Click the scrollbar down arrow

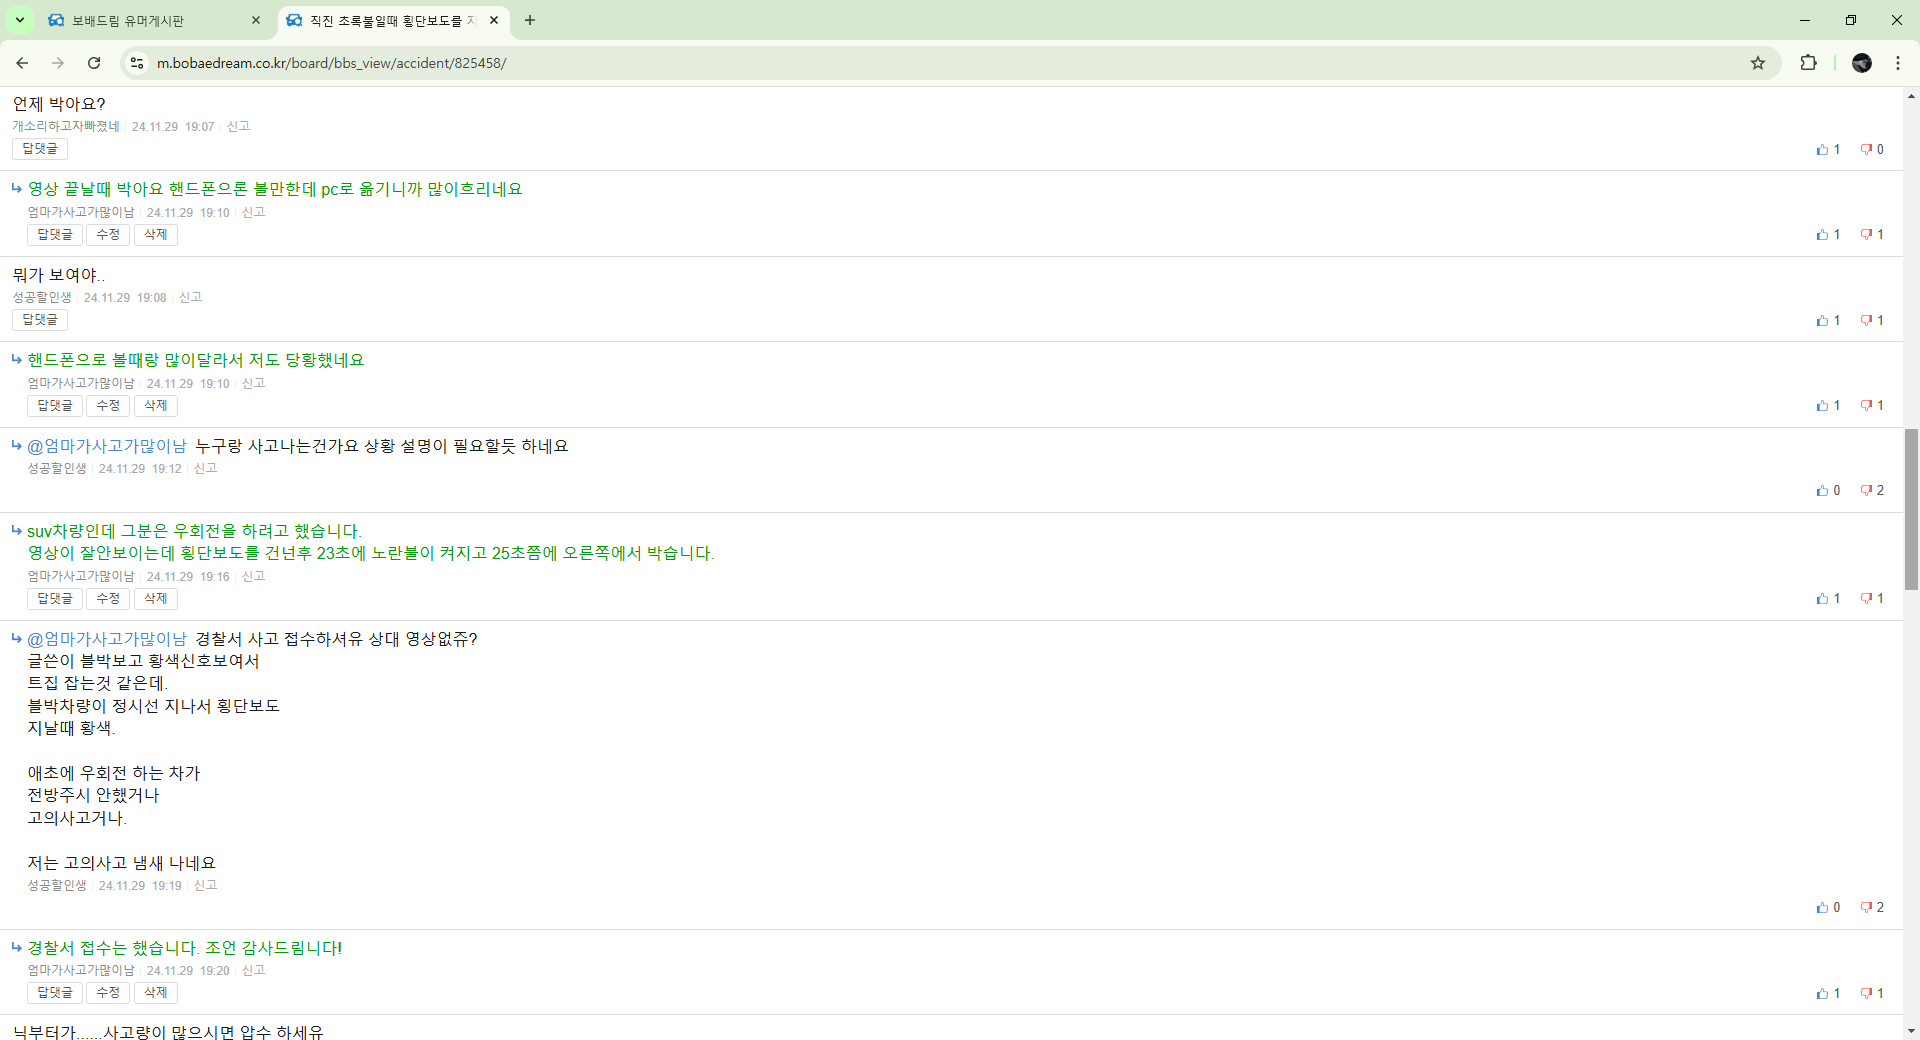coord(1911,1031)
